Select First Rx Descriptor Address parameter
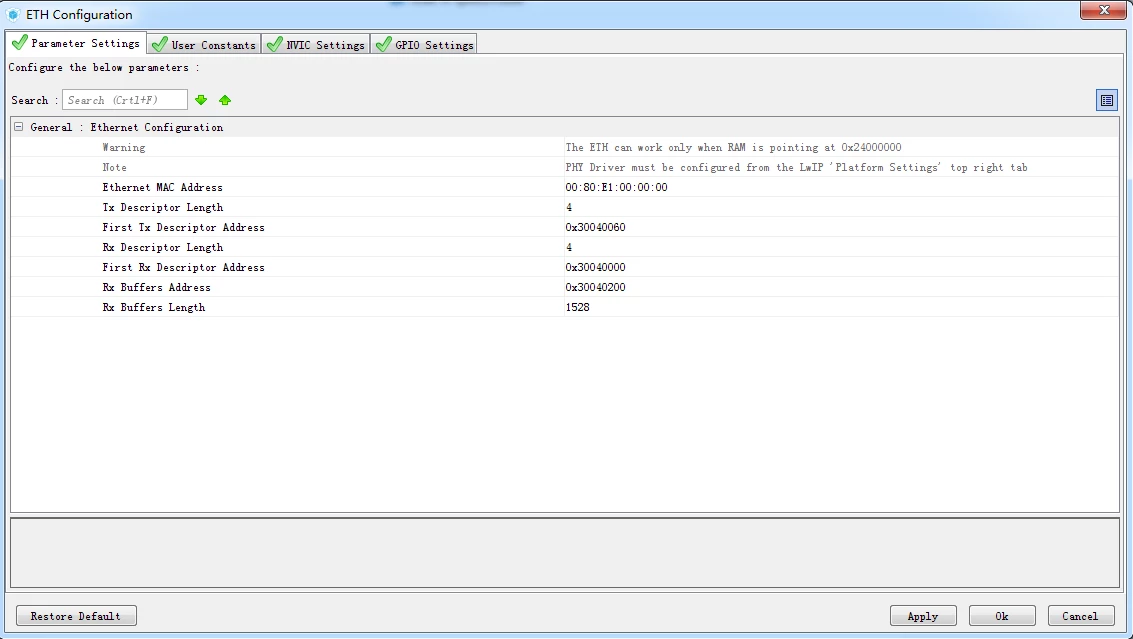1133x639 pixels. [x=184, y=267]
